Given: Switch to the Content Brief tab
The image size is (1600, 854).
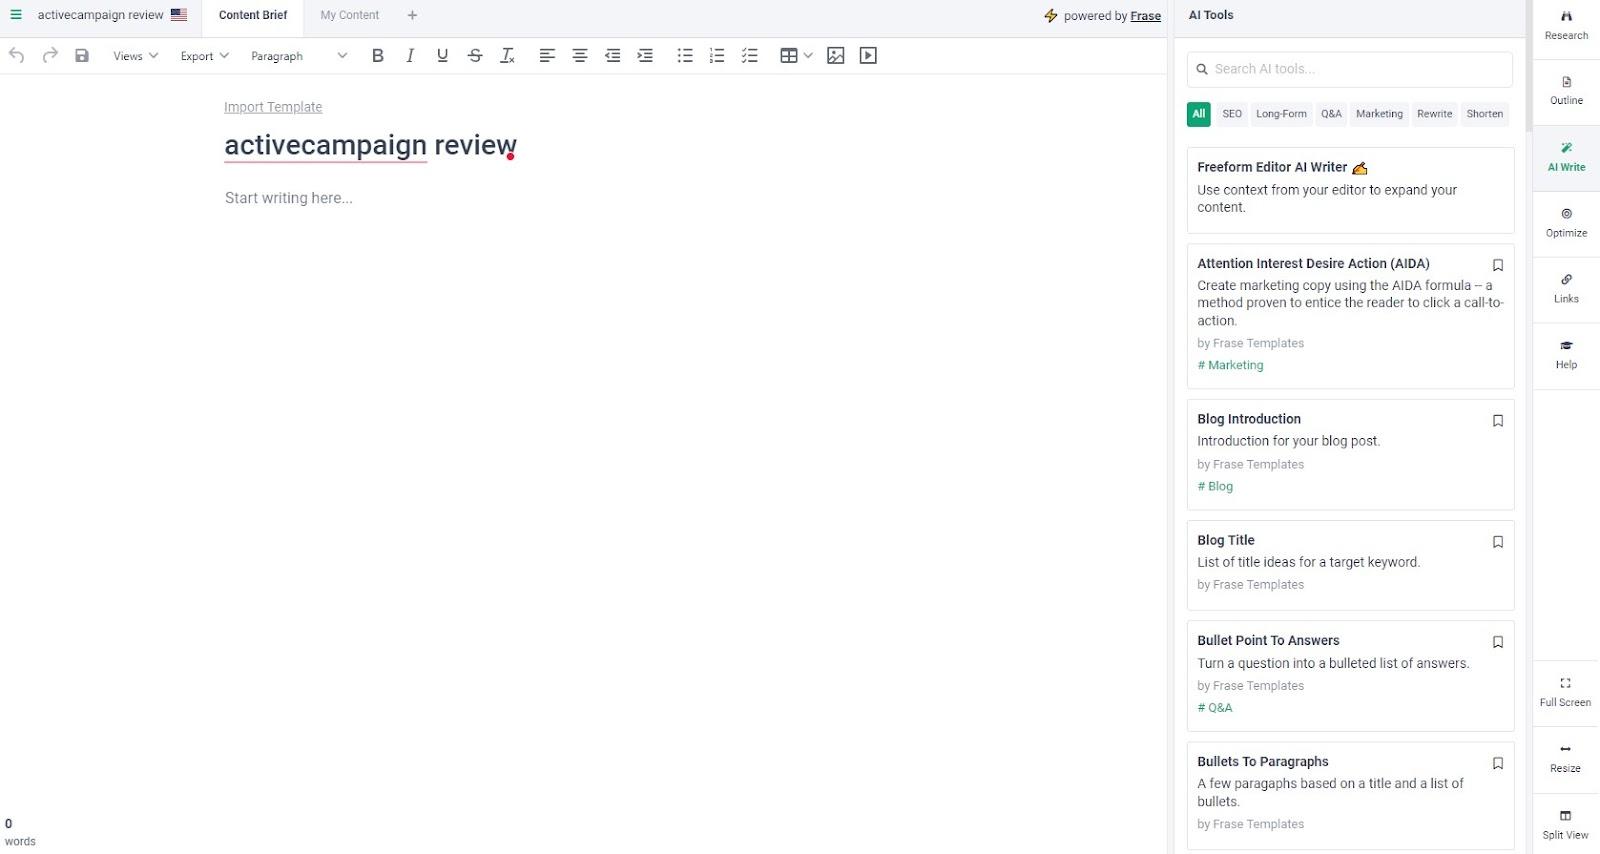Looking at the screenshot, I should pyautogui.click(x=253, y=15).
